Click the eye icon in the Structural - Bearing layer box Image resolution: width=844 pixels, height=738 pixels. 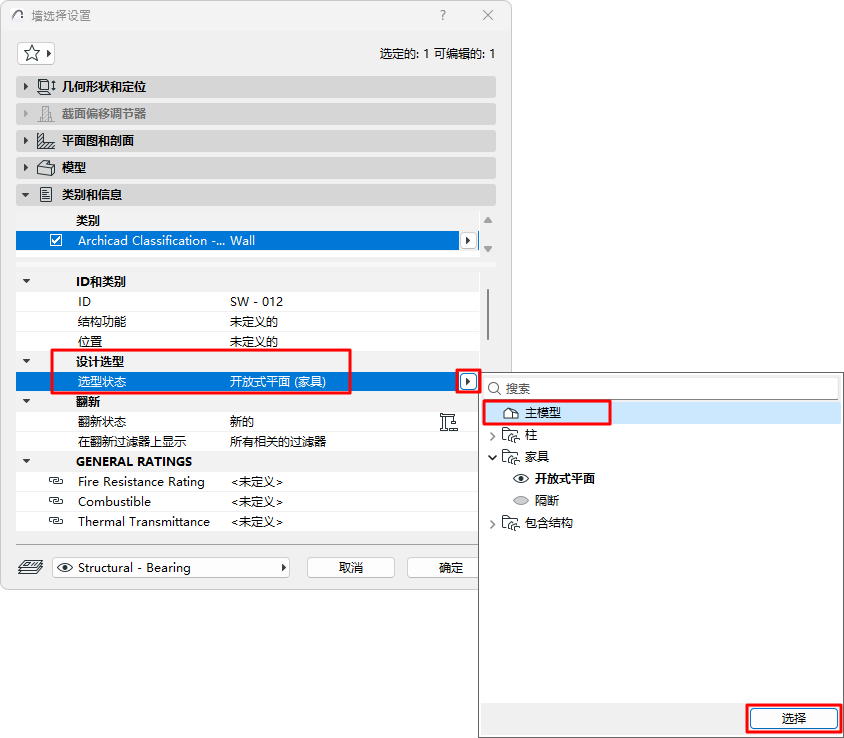click(x=65, y=568)
